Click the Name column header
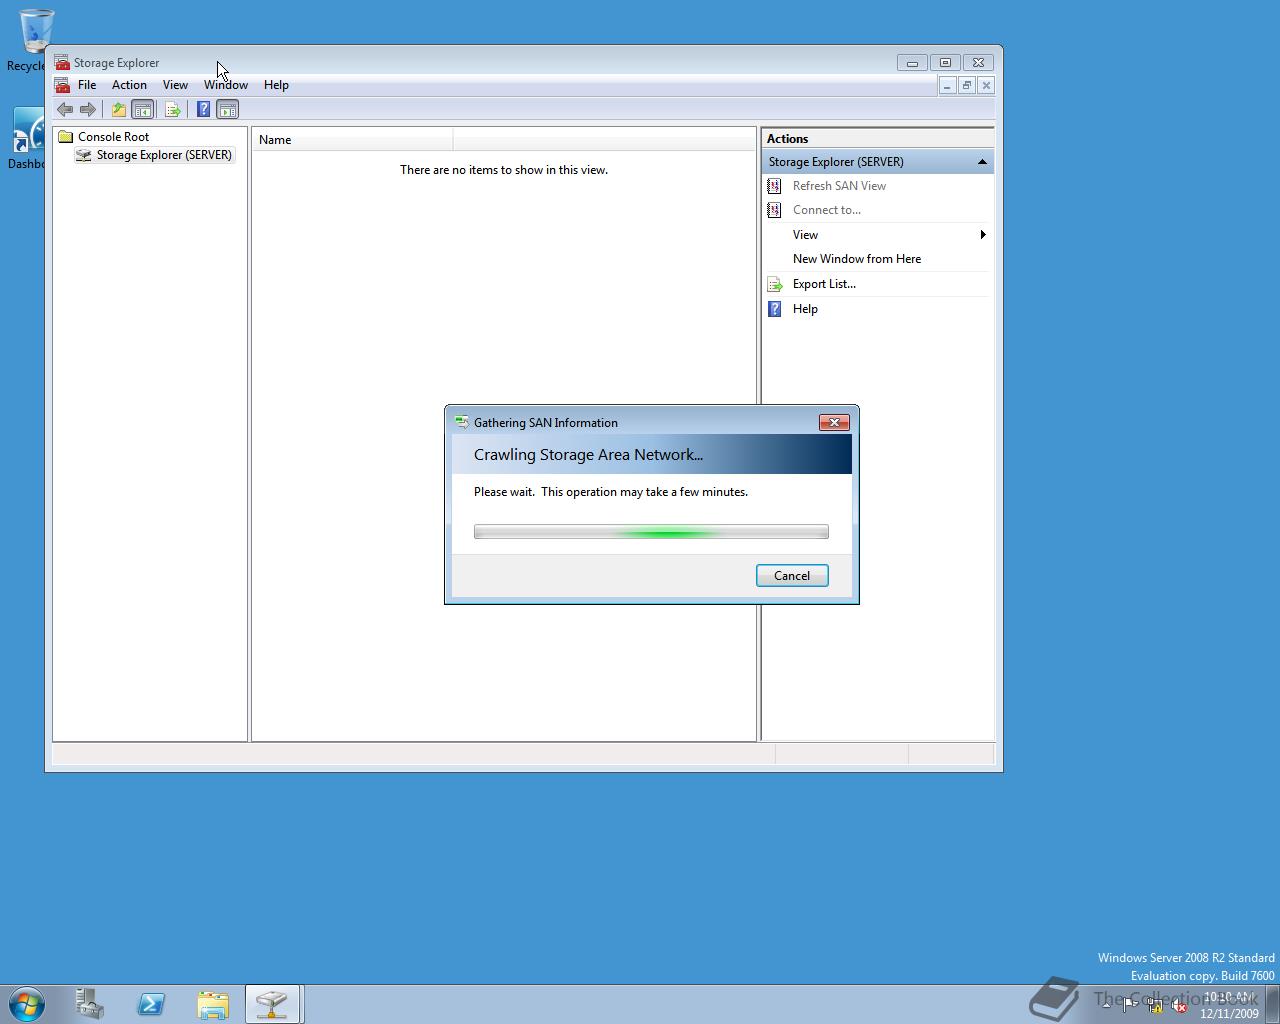The width and height of the screenshot is (1280, 1024). pos(353,140)
